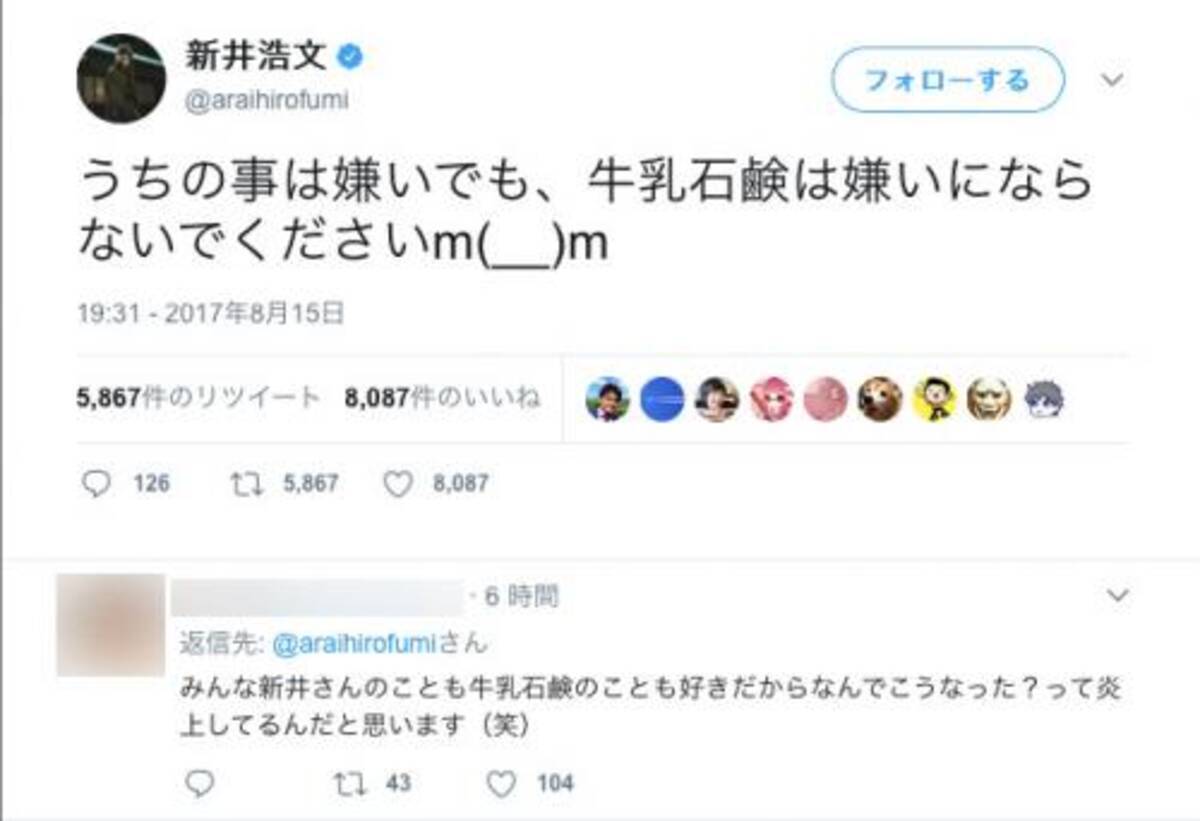Like the reply tweet with 104 likes
Viewport: 1200px width, 821px height.
[502, 783]
